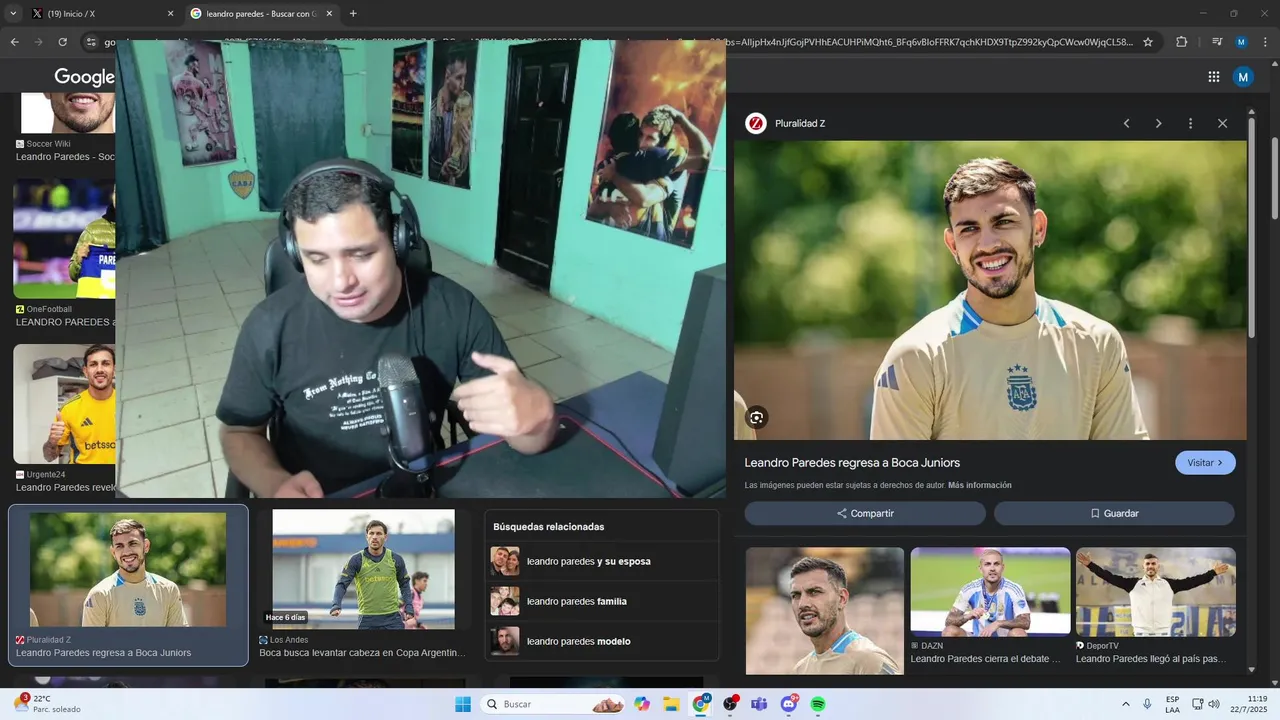Image resolution: width=1280 pixels, height=720 pixels.
Task: Open the weather widget 22°C Parc. soleado
Action: pyautogui.click(x=48, y=704)
